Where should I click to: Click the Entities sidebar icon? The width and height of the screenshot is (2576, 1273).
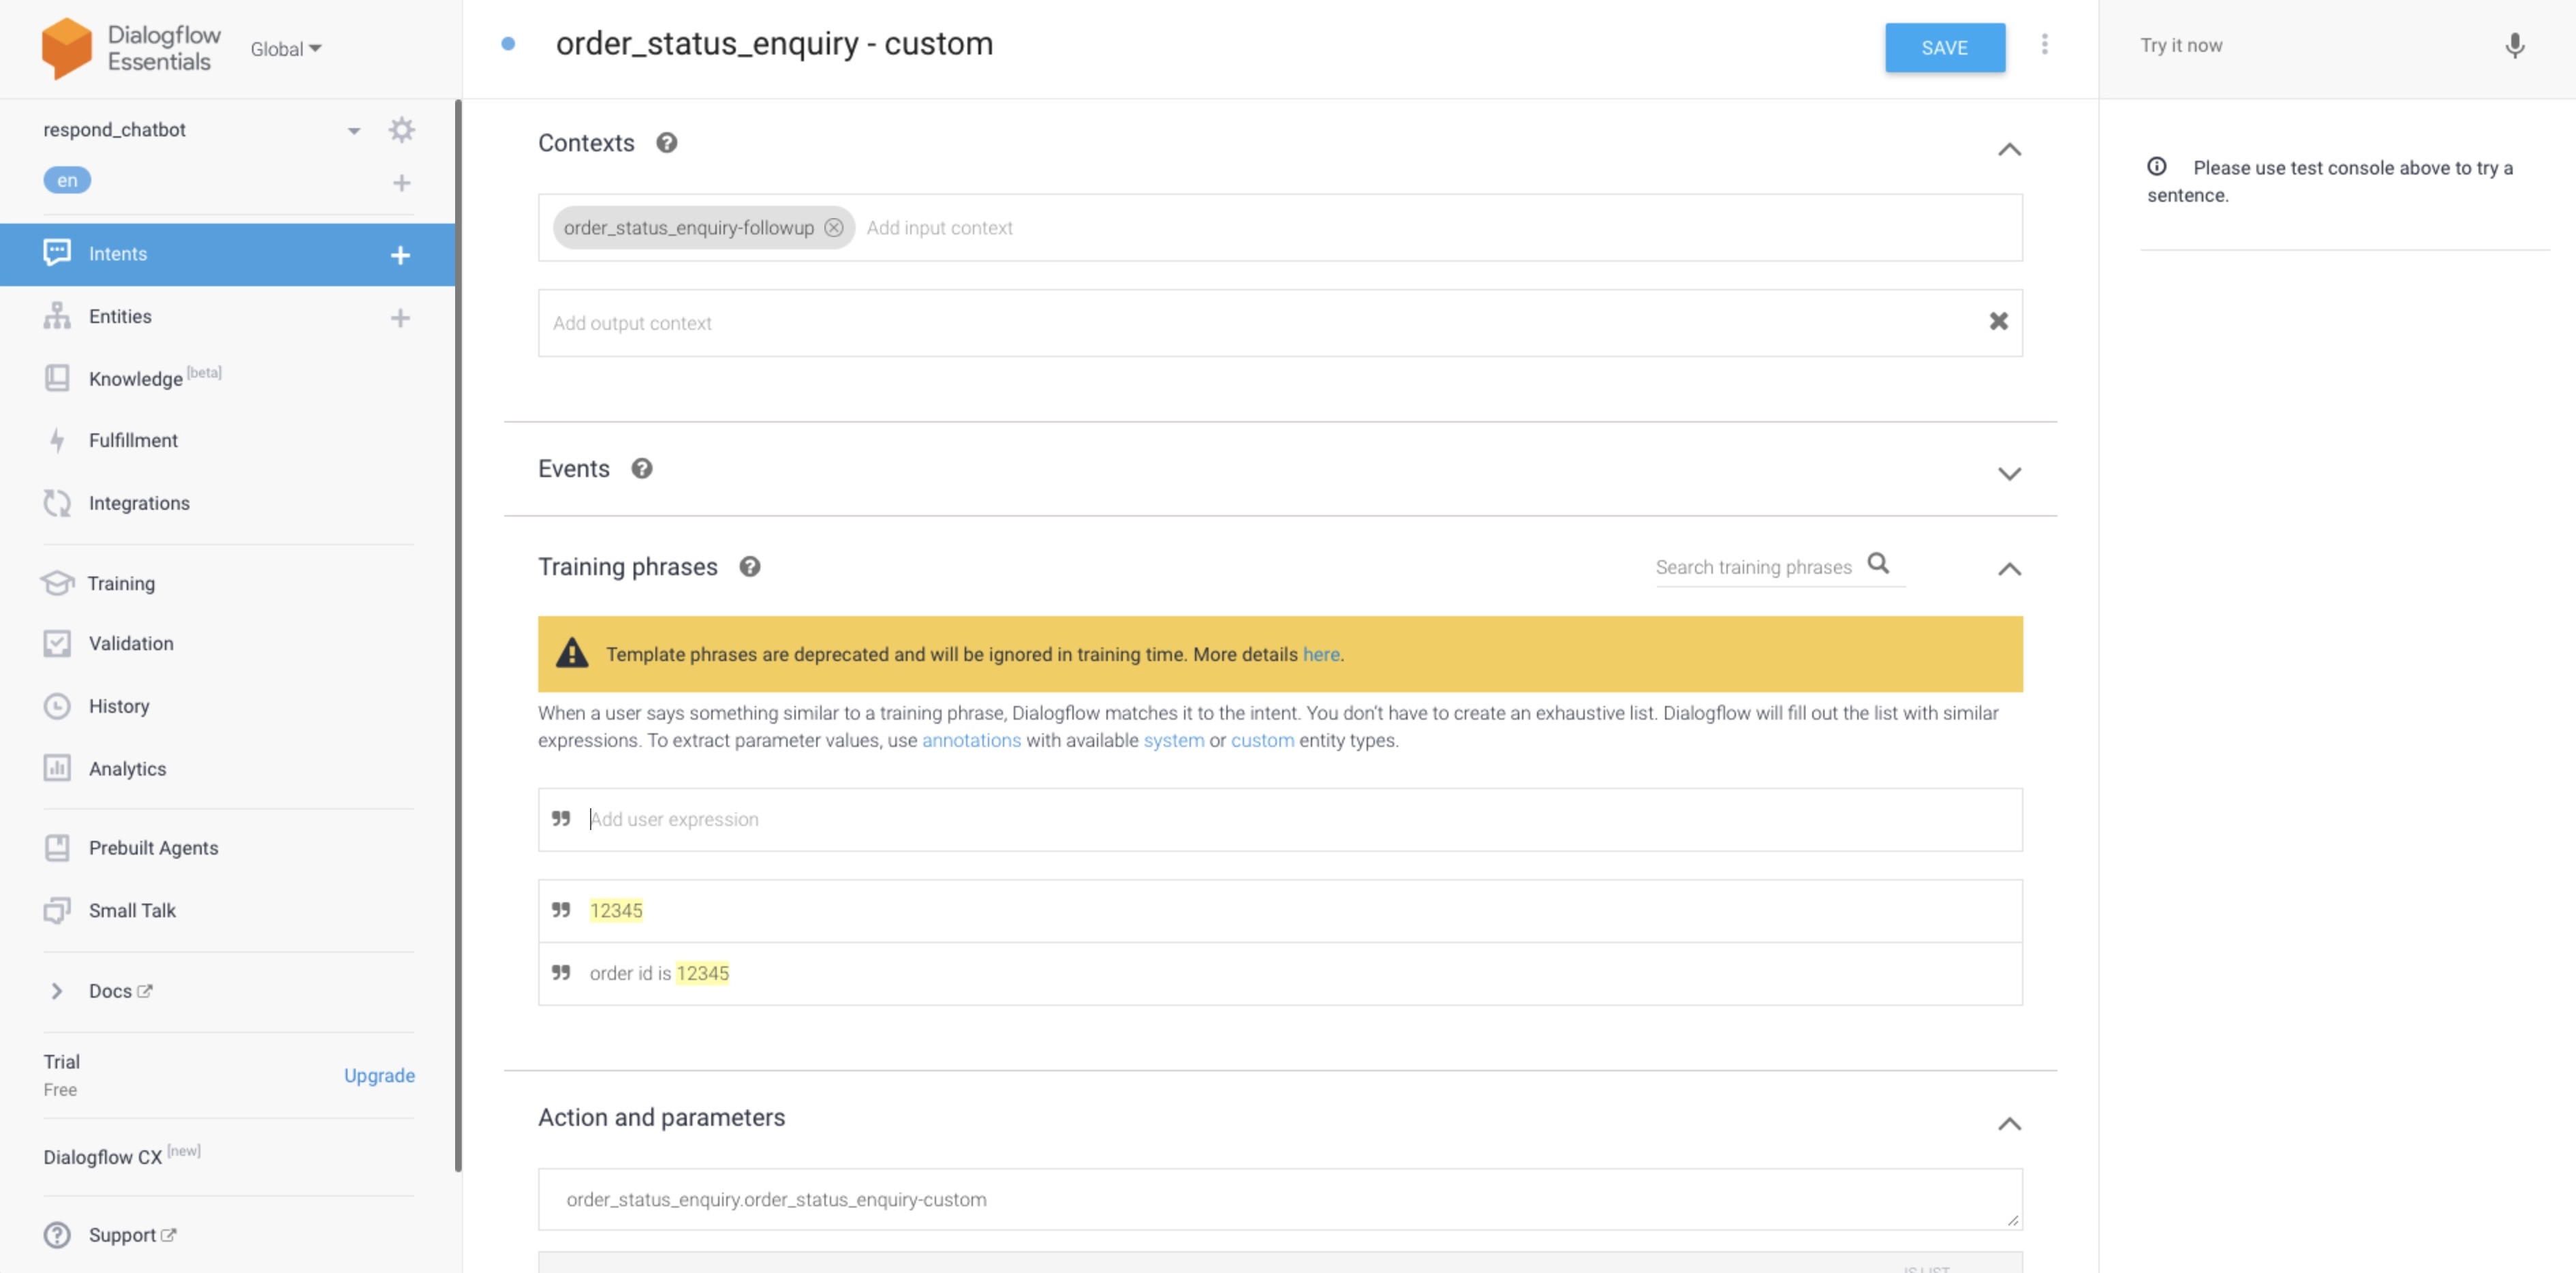coord(56,316)
